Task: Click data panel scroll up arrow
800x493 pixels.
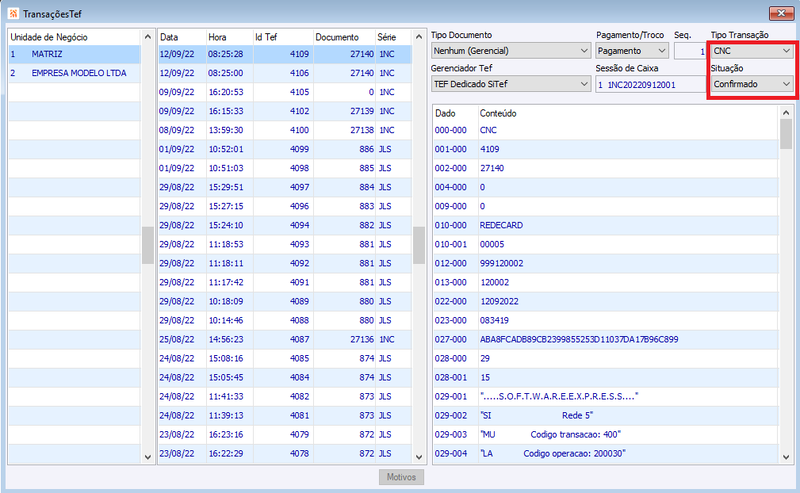Action: (786, 113)
